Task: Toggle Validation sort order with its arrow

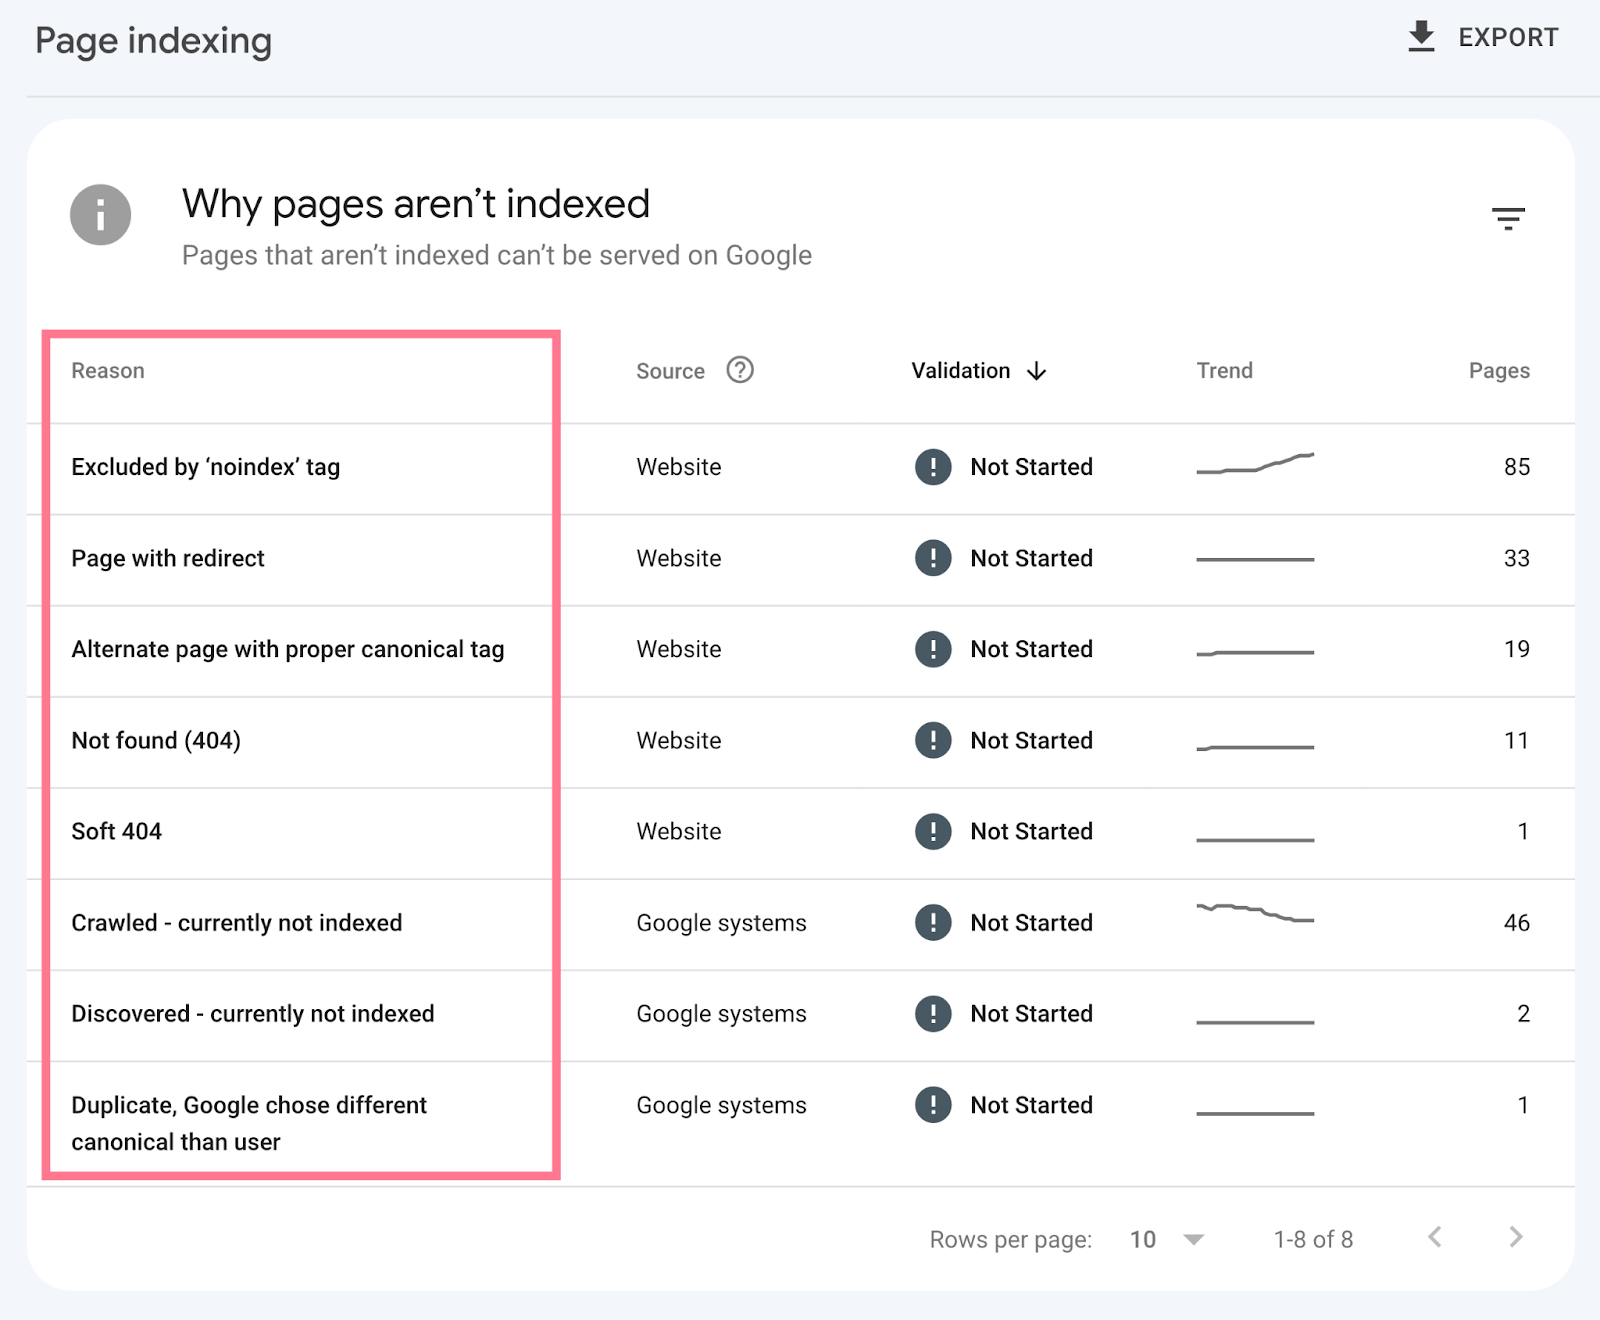Action: click(1037, 370)
